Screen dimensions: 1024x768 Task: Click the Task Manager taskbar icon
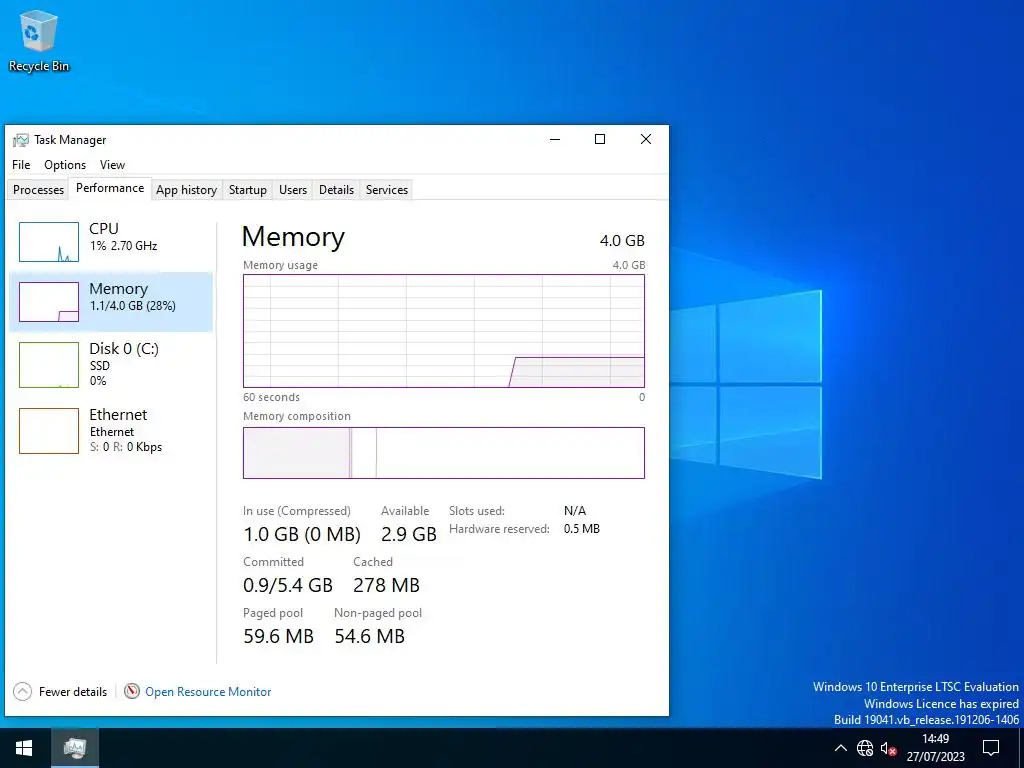point(75,748)
